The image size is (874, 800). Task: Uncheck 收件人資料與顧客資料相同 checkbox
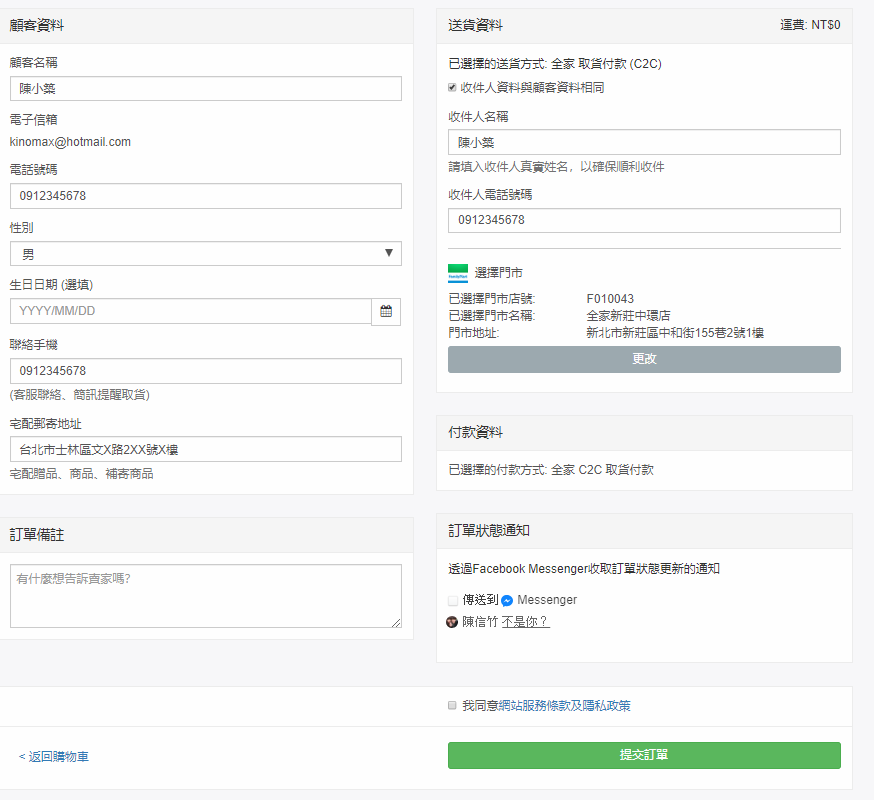pos(453,88)
